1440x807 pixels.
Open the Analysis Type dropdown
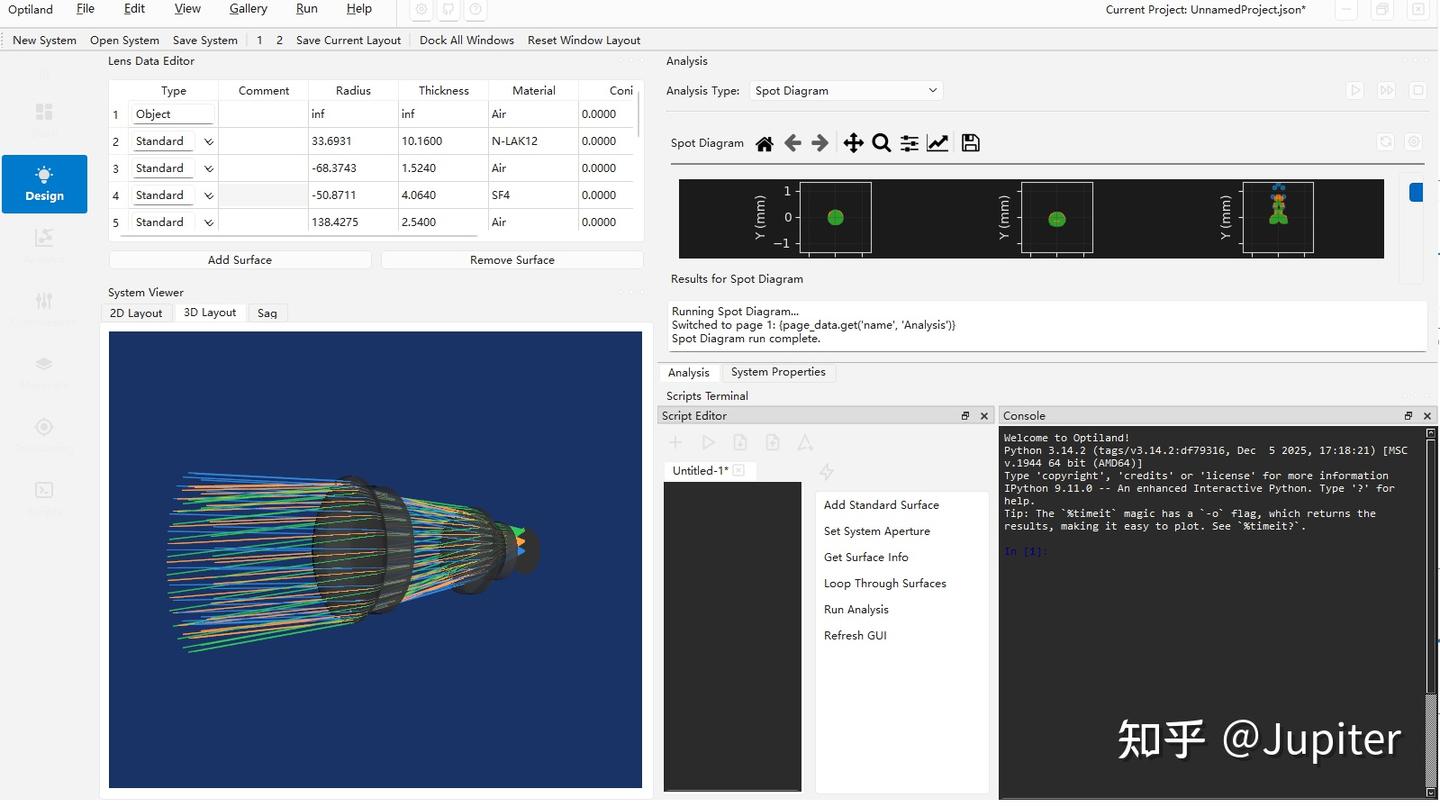846,91
